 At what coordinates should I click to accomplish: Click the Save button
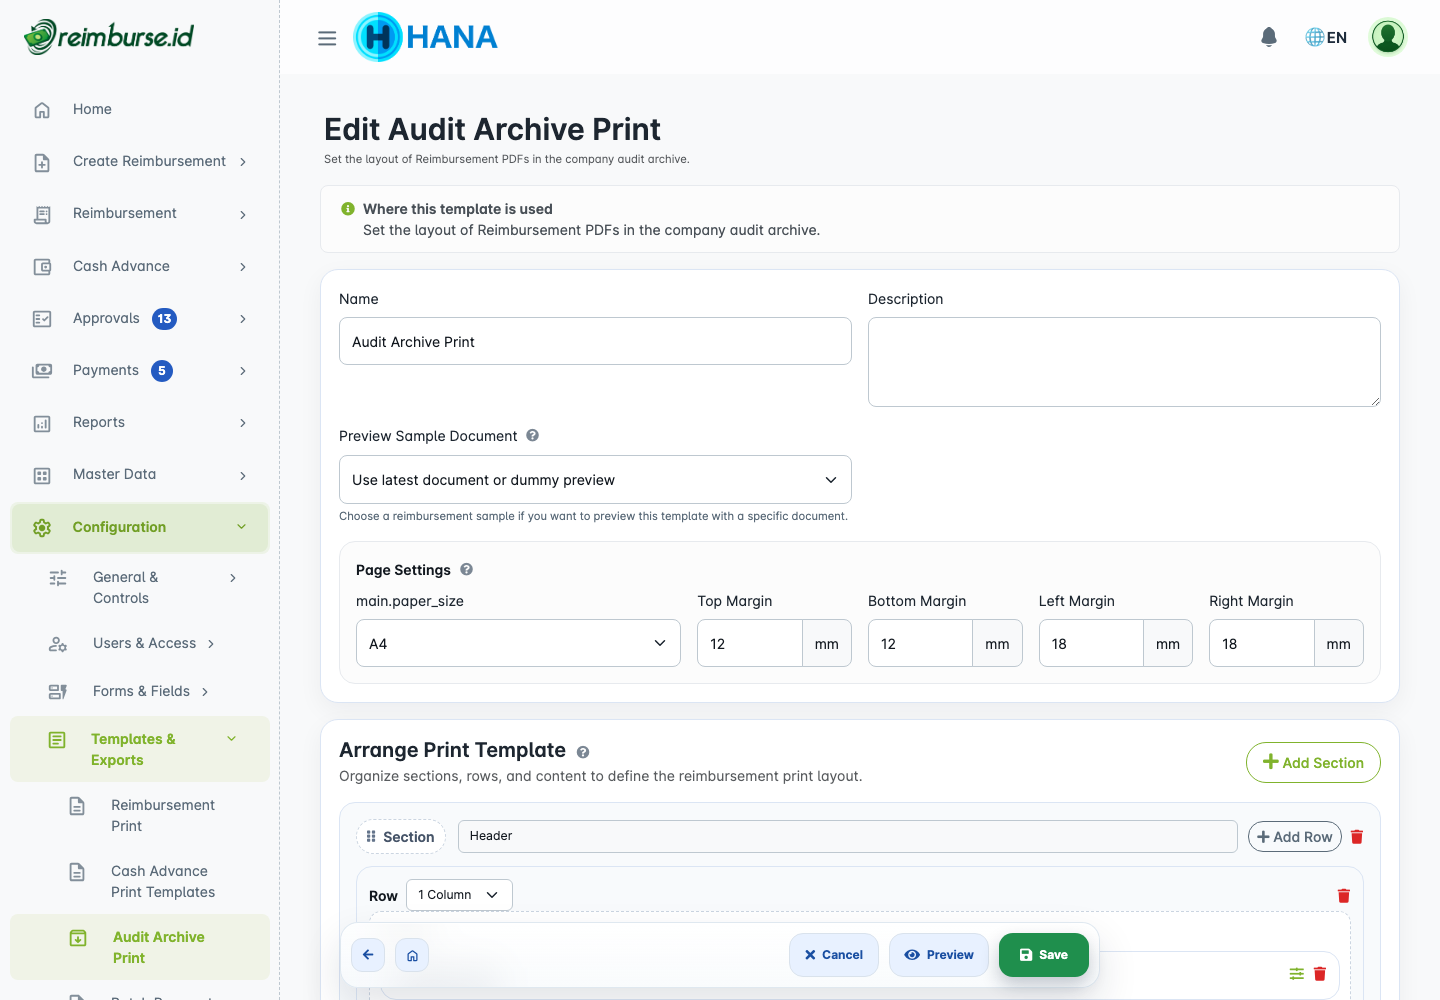pos(1043,955)
